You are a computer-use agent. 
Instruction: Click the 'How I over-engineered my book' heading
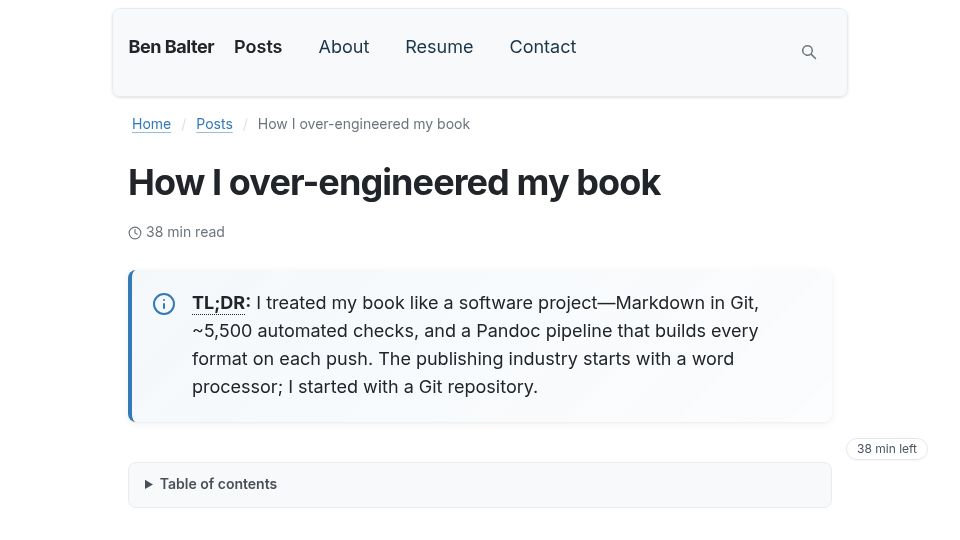pos(394,182)
